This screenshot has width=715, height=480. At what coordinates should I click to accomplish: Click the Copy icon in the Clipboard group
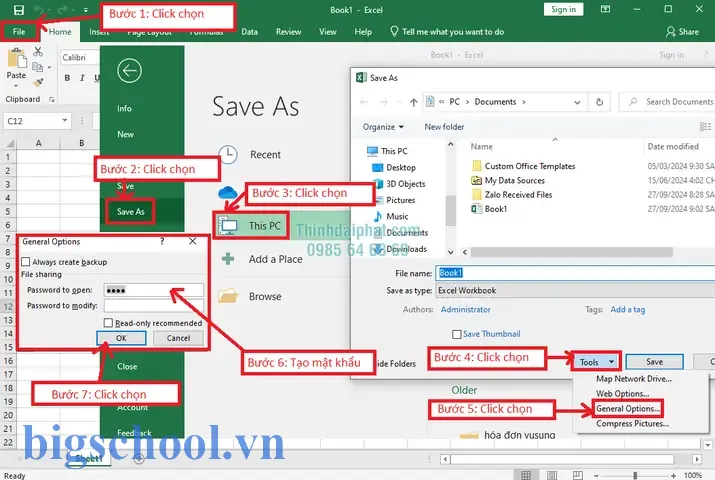(x=38, y=67)
